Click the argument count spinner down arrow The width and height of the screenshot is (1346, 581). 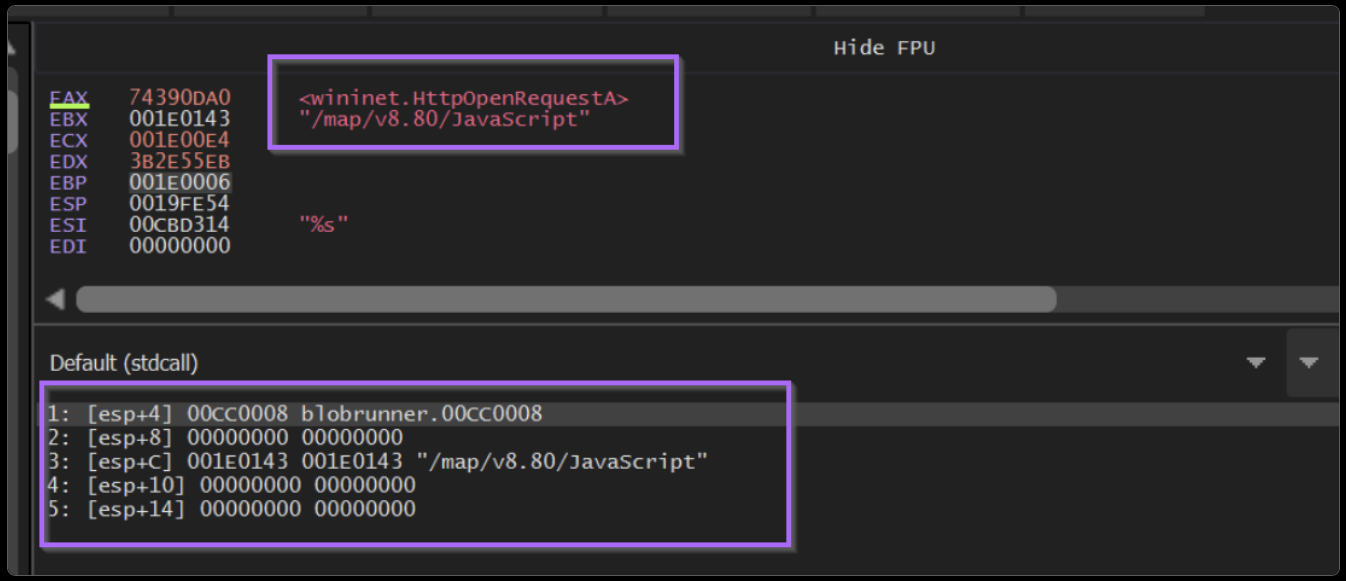point(1309,362)
